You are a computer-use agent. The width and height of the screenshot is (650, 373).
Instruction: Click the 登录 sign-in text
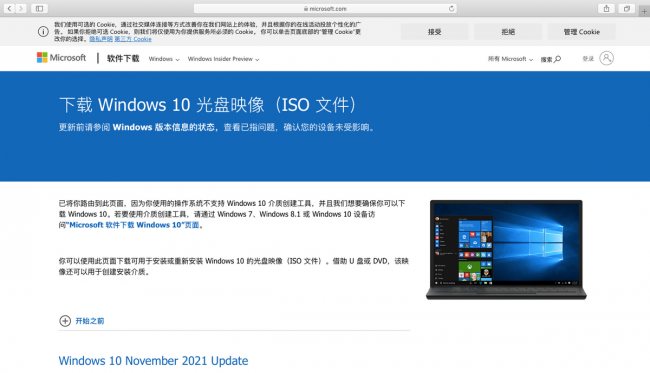coord(588,58)
